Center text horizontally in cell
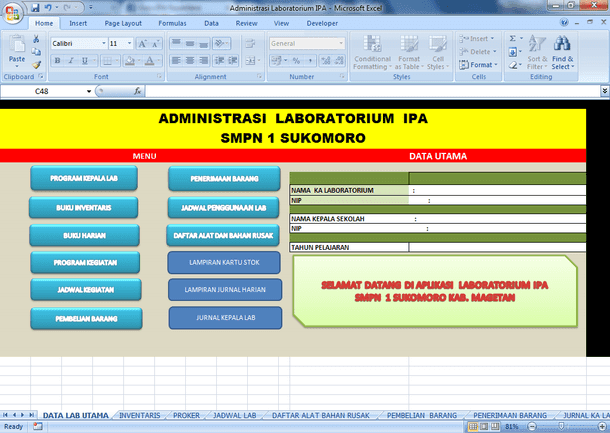This screenshot has height=433, width=610. click(x=190, y=61)
